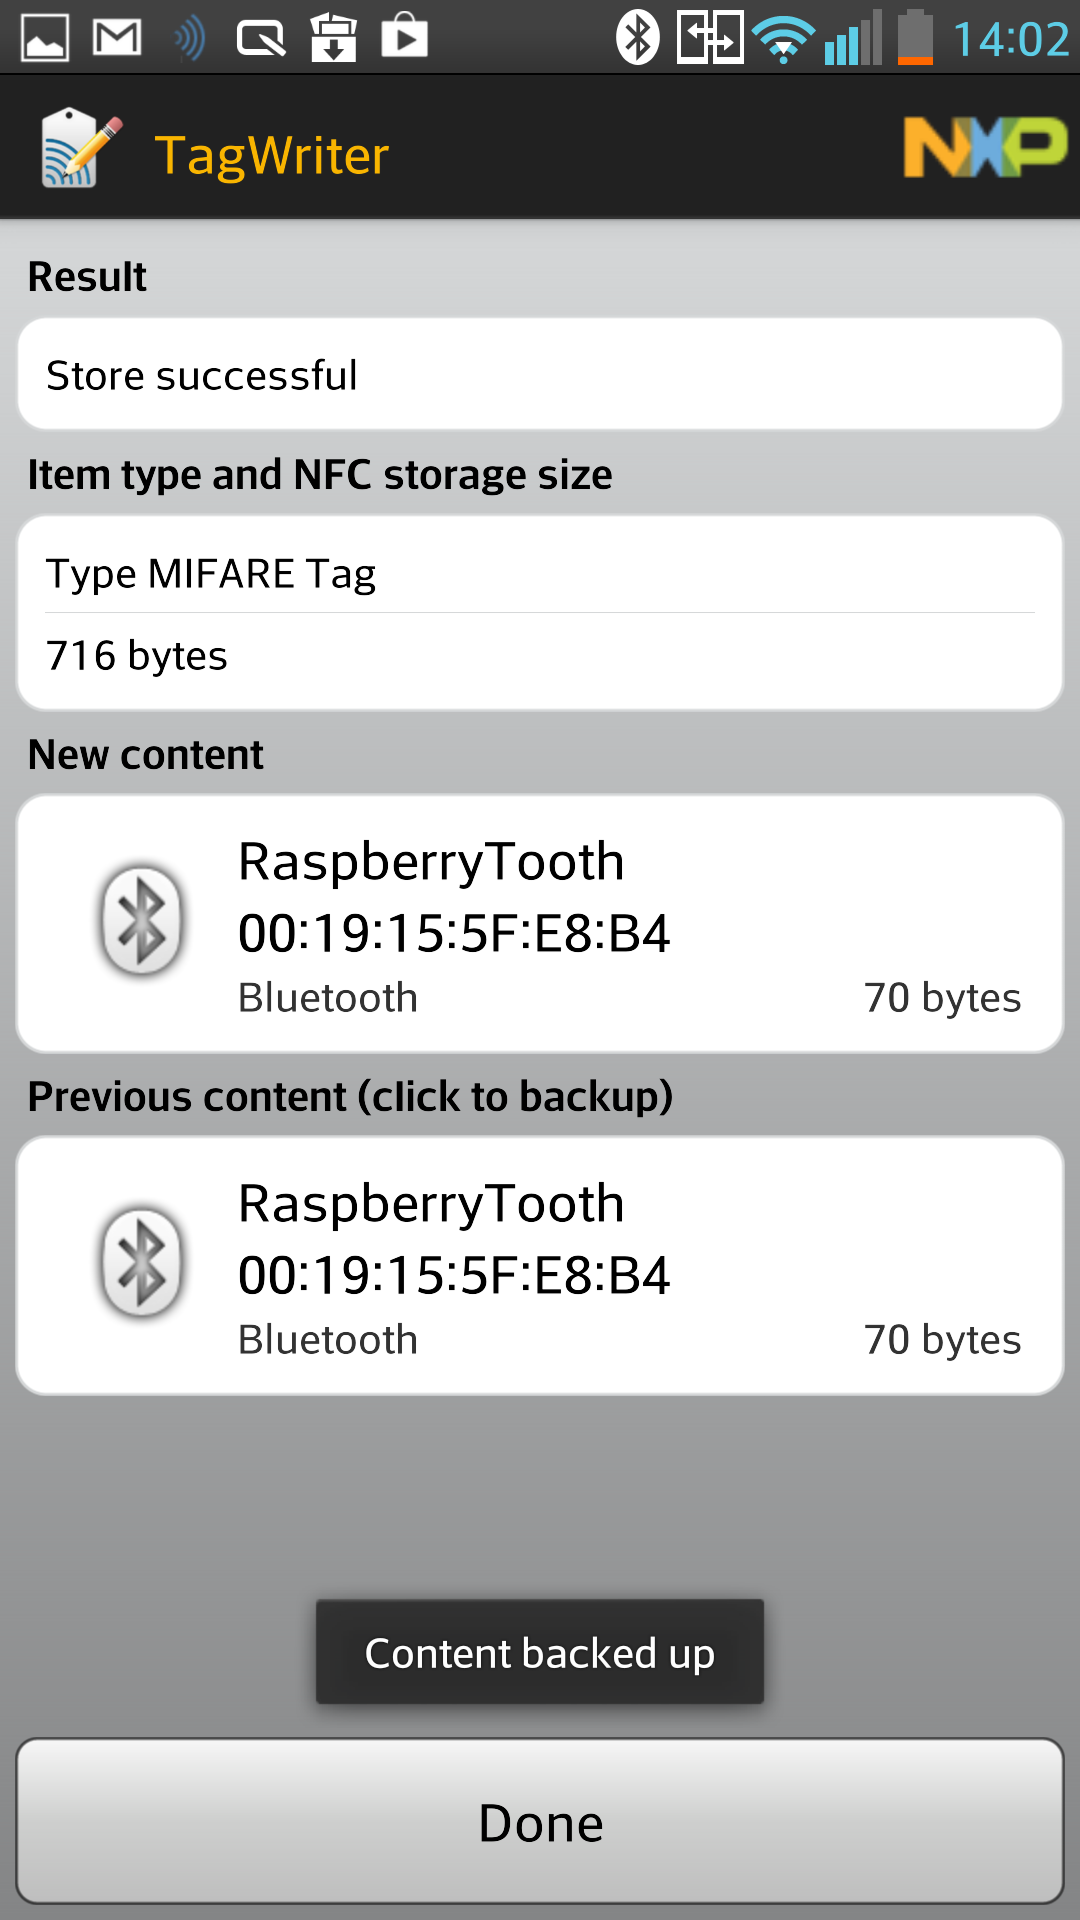Back up Previous content RaspberryTooth entry
The width and height of the screenshot is (1080, 1920).
[540, 1266]
